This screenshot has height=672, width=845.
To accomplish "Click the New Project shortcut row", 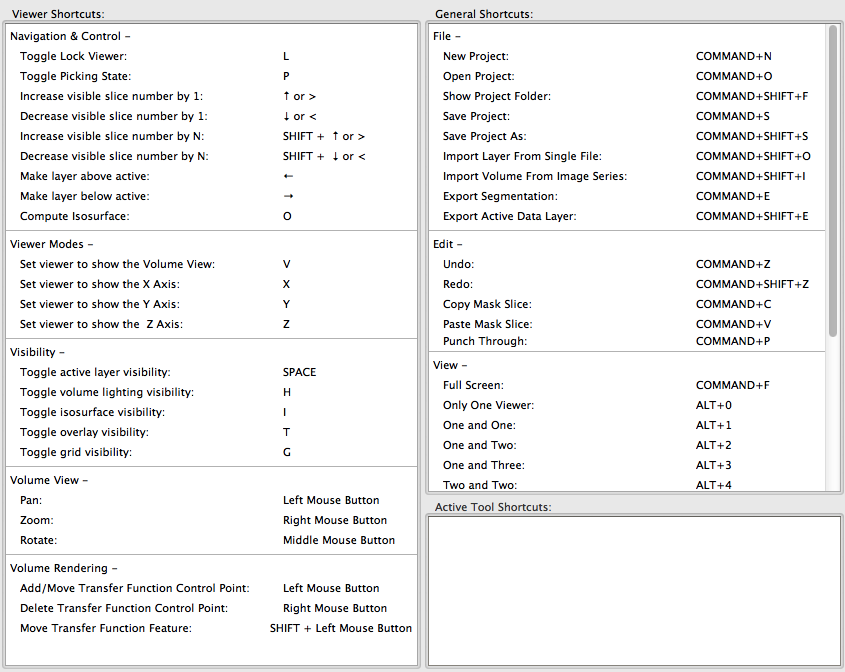I will (628, 56).
